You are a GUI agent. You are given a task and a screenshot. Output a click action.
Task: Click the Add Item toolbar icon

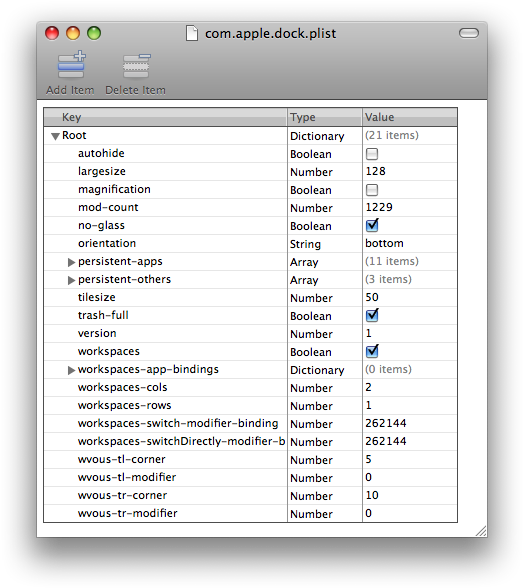tap(71, 64)
